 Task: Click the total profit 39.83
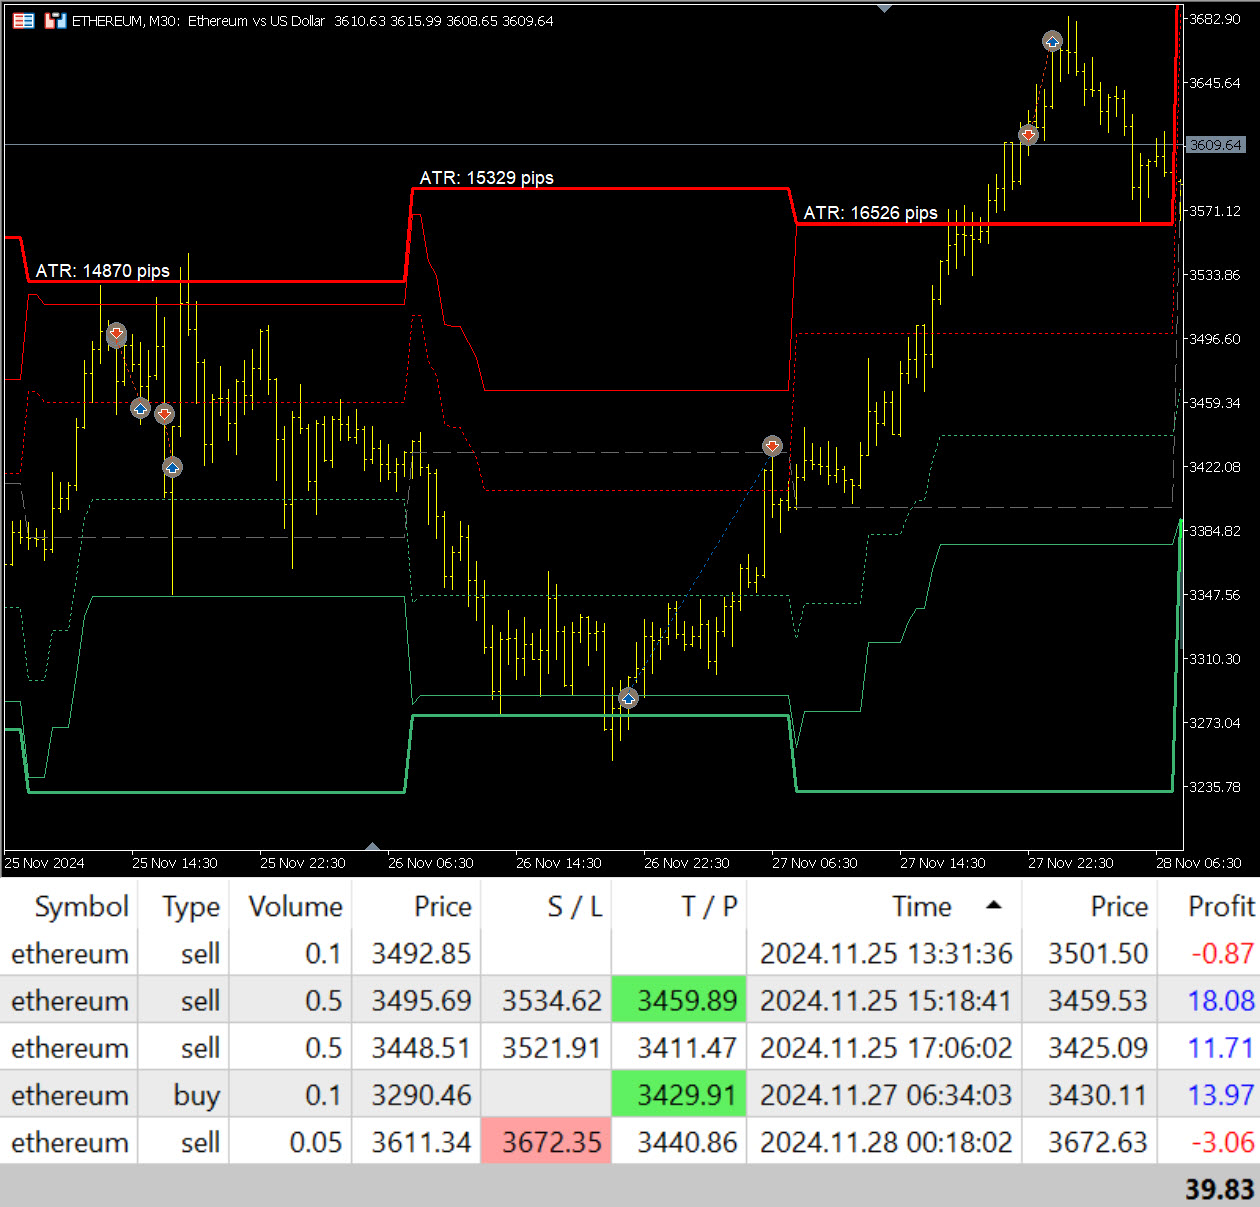1220,1188
